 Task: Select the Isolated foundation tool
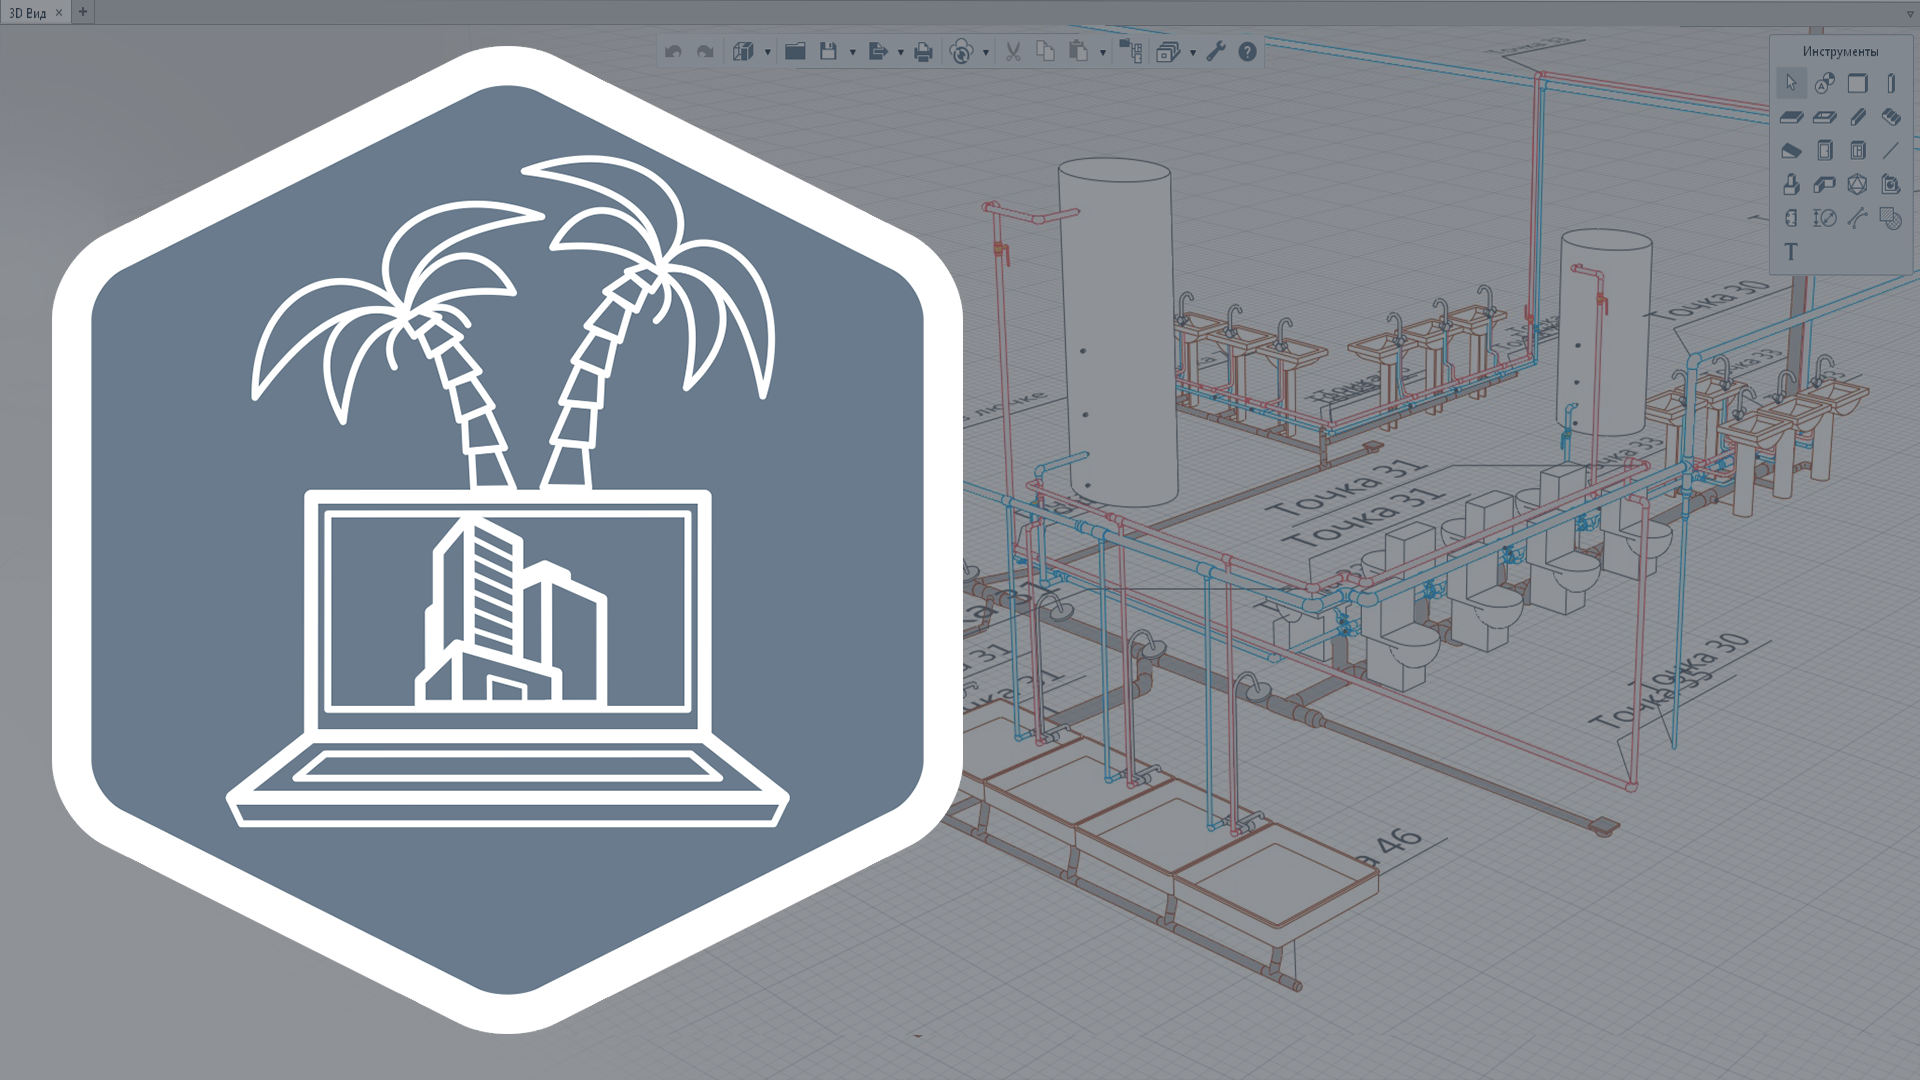[1791, 185]
